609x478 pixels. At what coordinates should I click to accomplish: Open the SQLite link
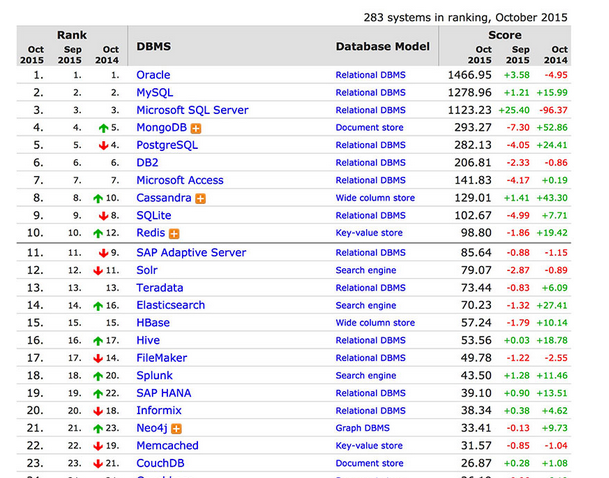pyautogui.click(x=154, y=216)
